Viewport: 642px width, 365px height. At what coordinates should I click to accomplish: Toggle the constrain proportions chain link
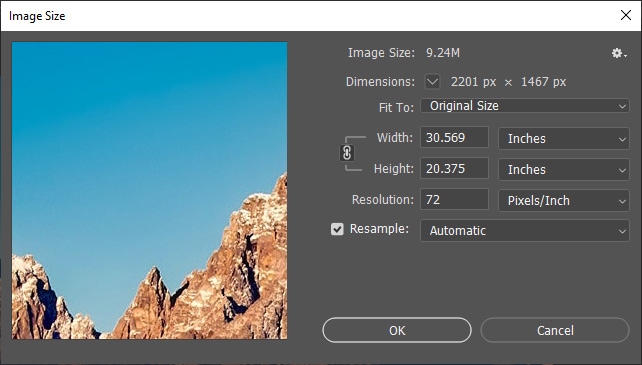click(x=347, y=153)
